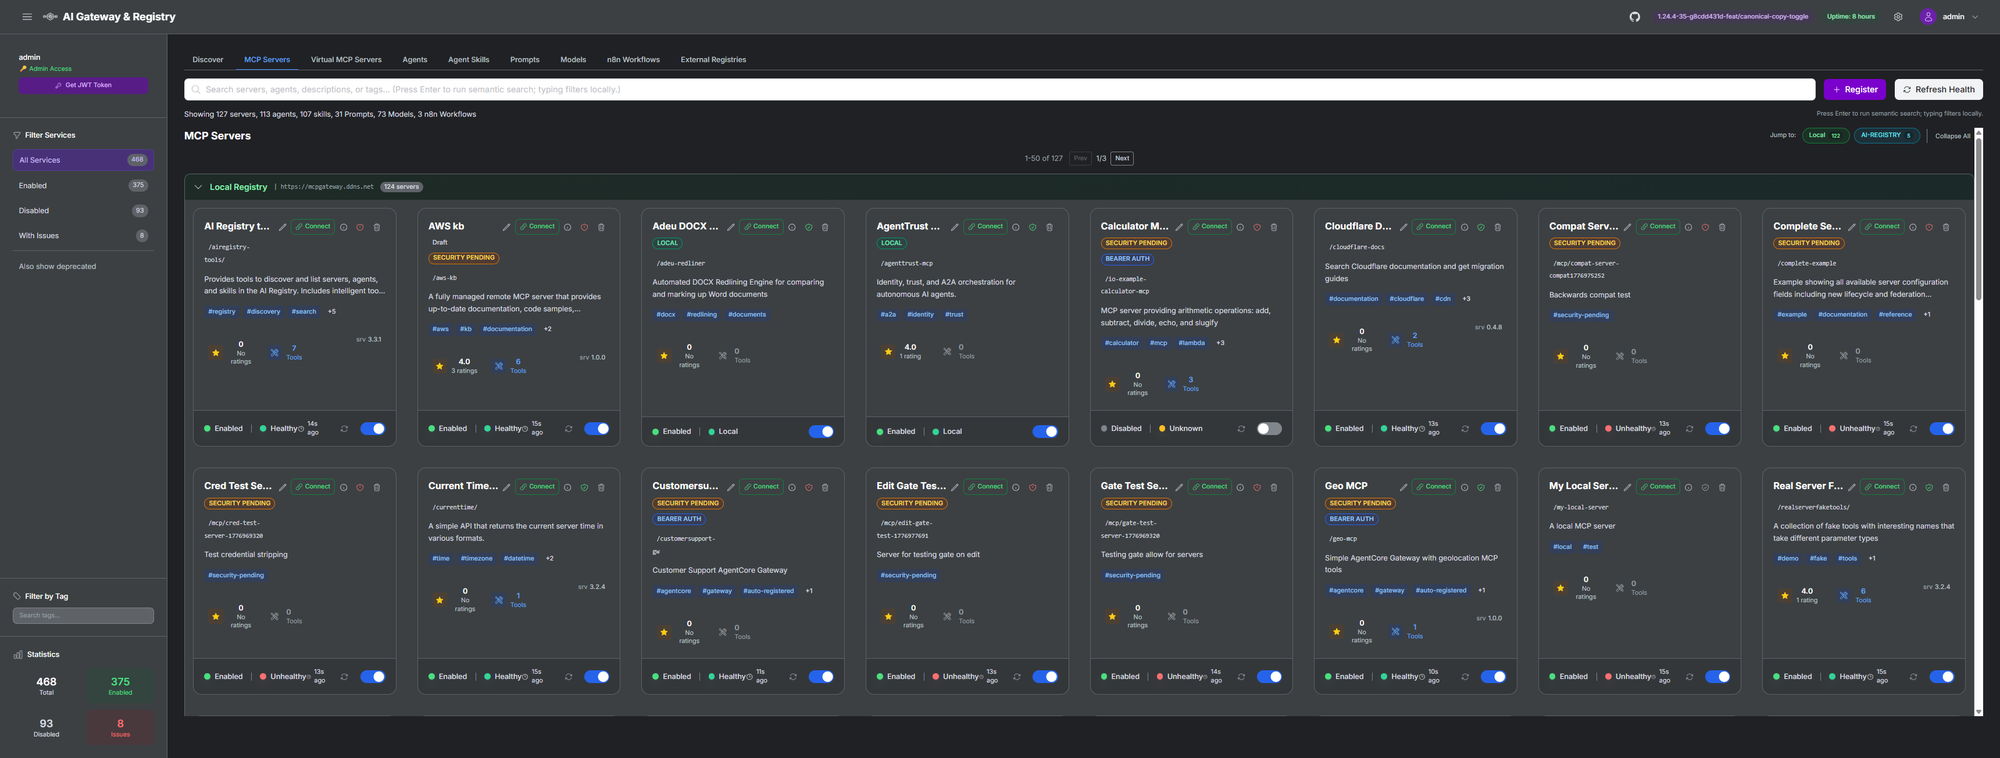
Task: Toggle the Cred Test Server switch
Action: pos(373,677)
